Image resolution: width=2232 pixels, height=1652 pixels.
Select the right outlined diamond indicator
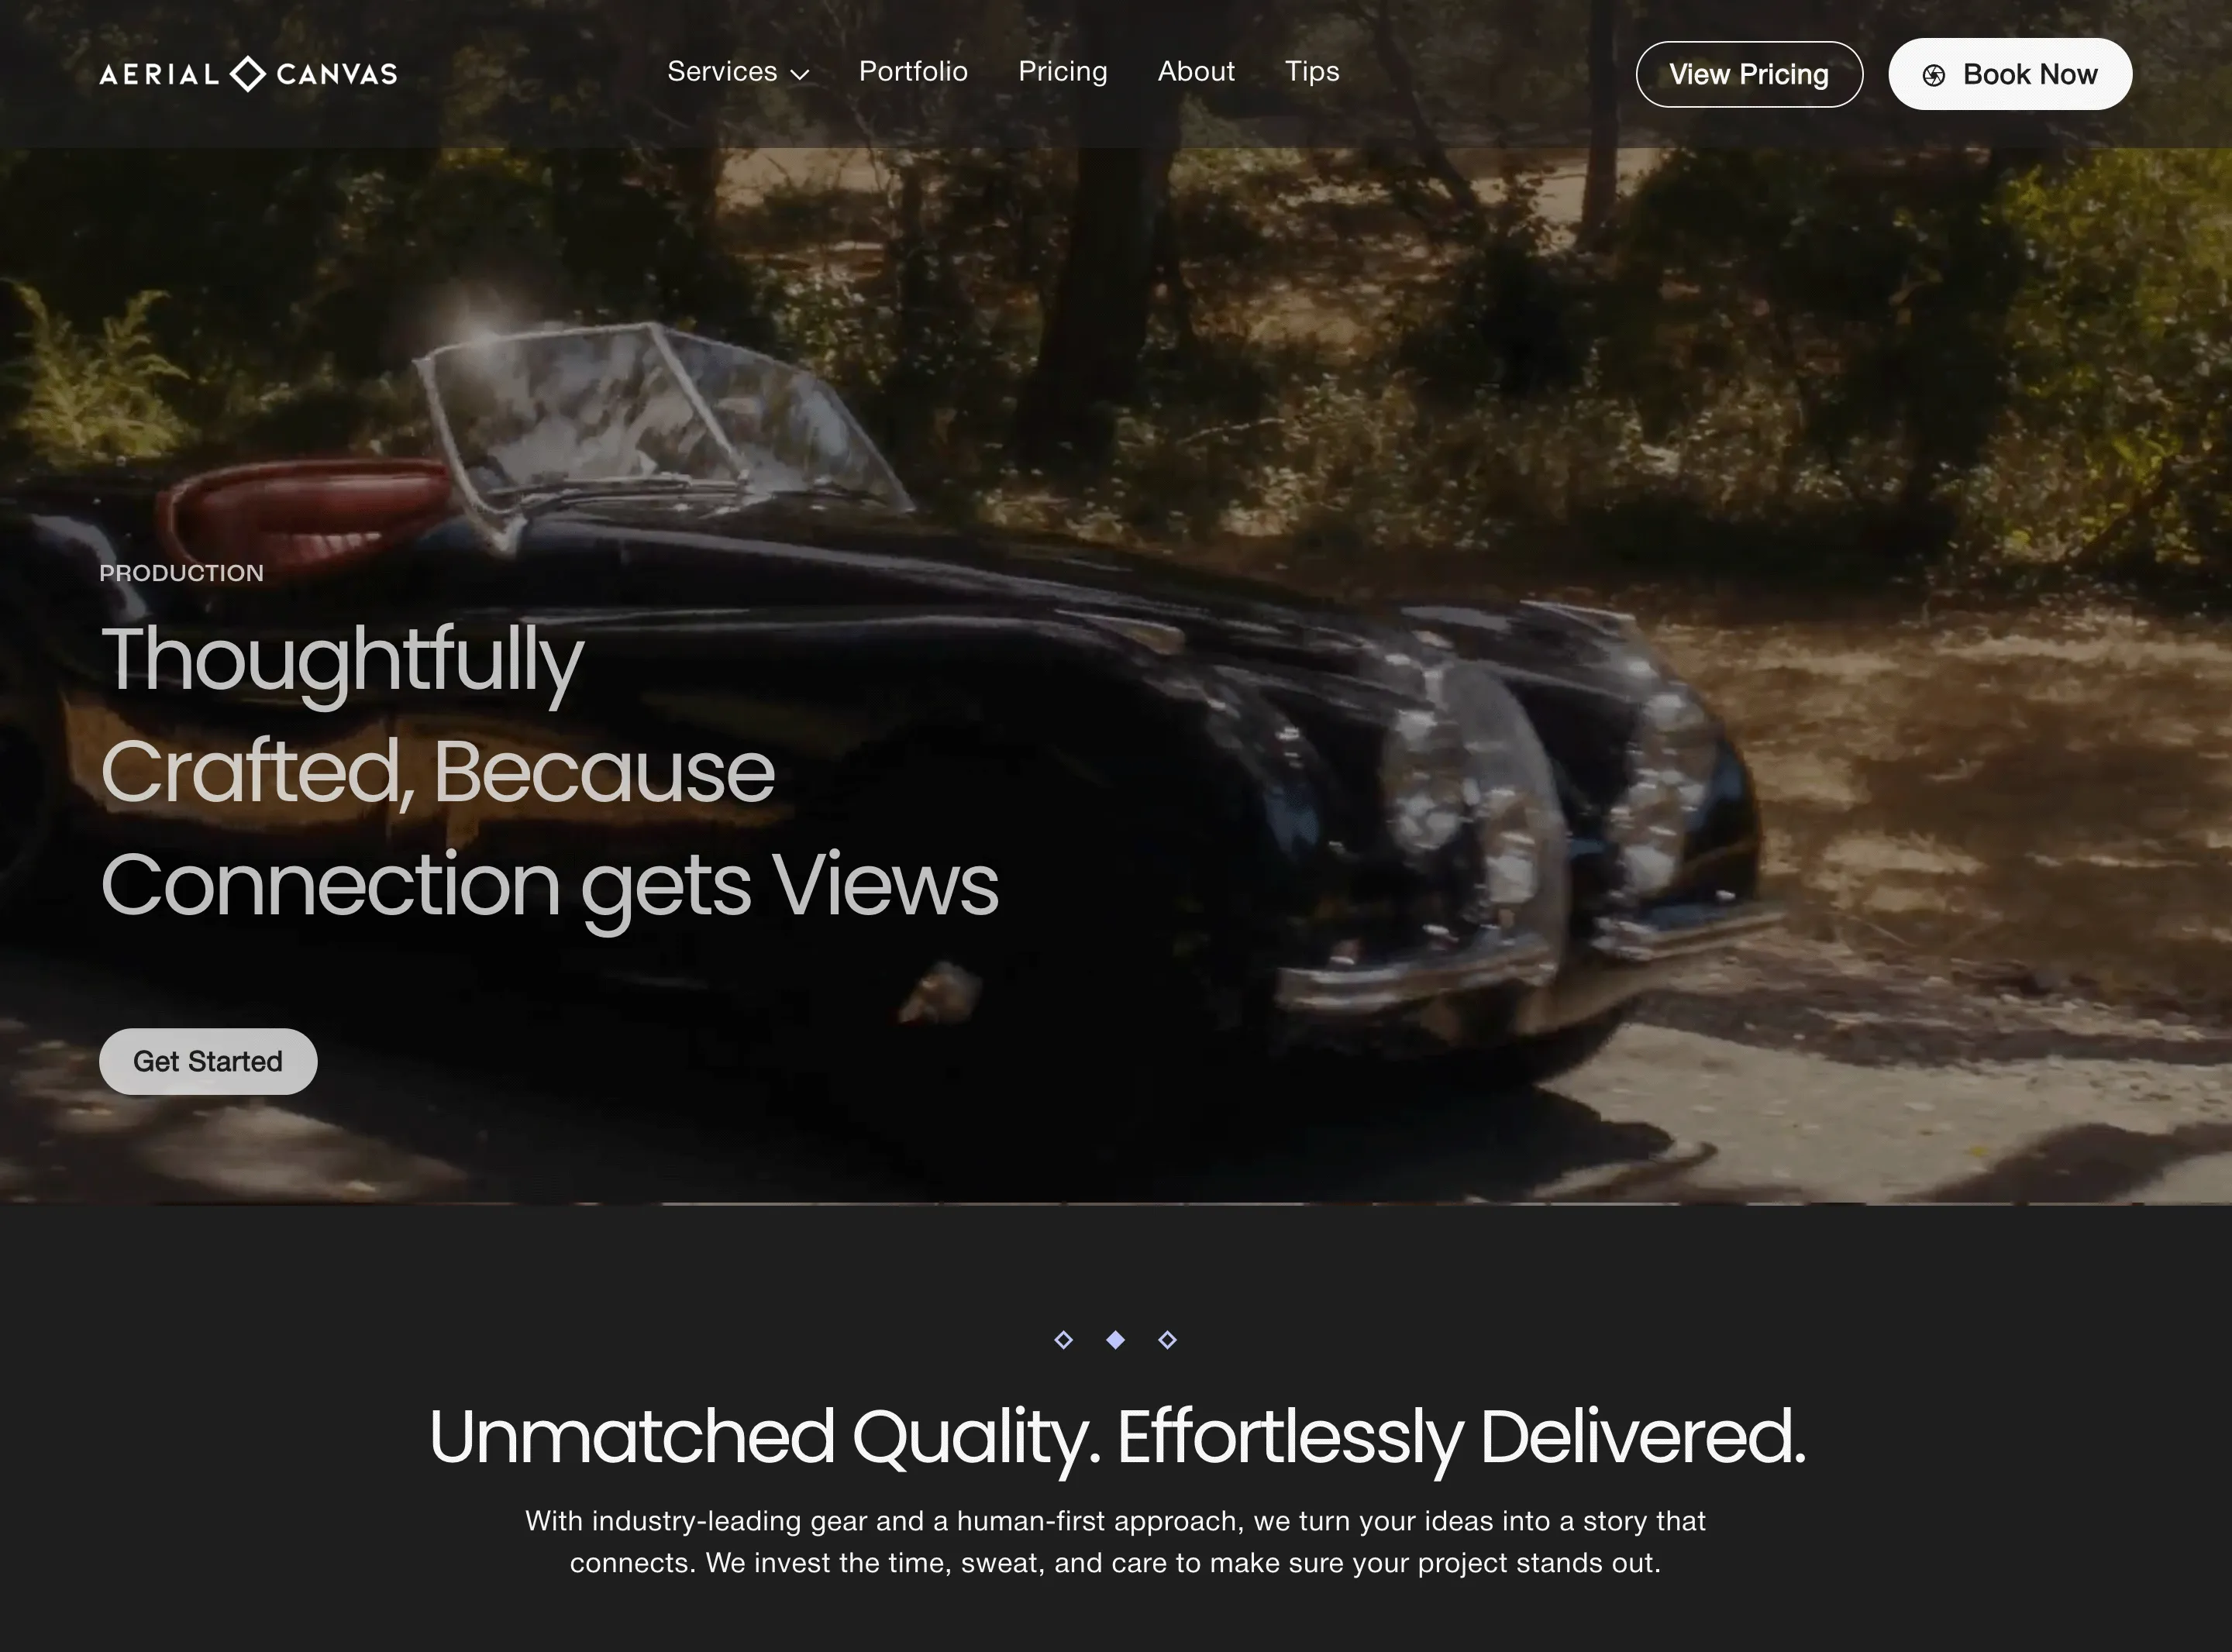[x=1167, y=1339]
